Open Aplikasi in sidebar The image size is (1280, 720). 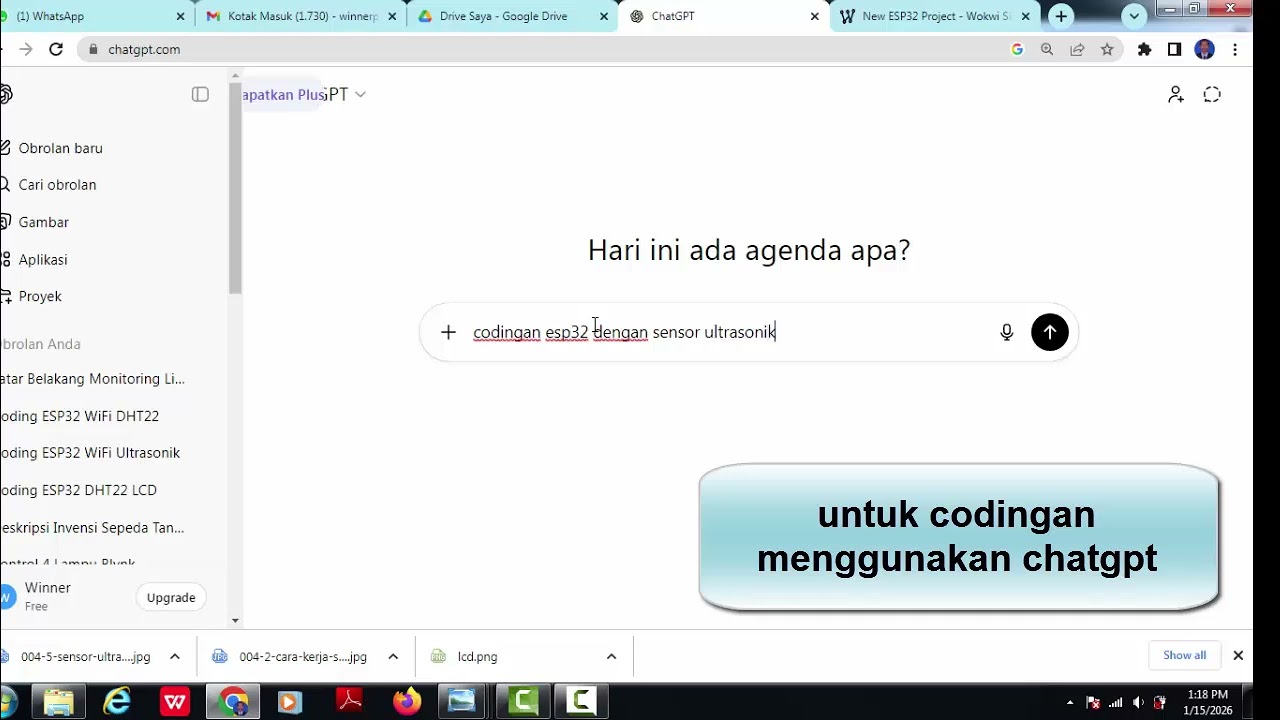pyautogui.click(x=42, y=259)
